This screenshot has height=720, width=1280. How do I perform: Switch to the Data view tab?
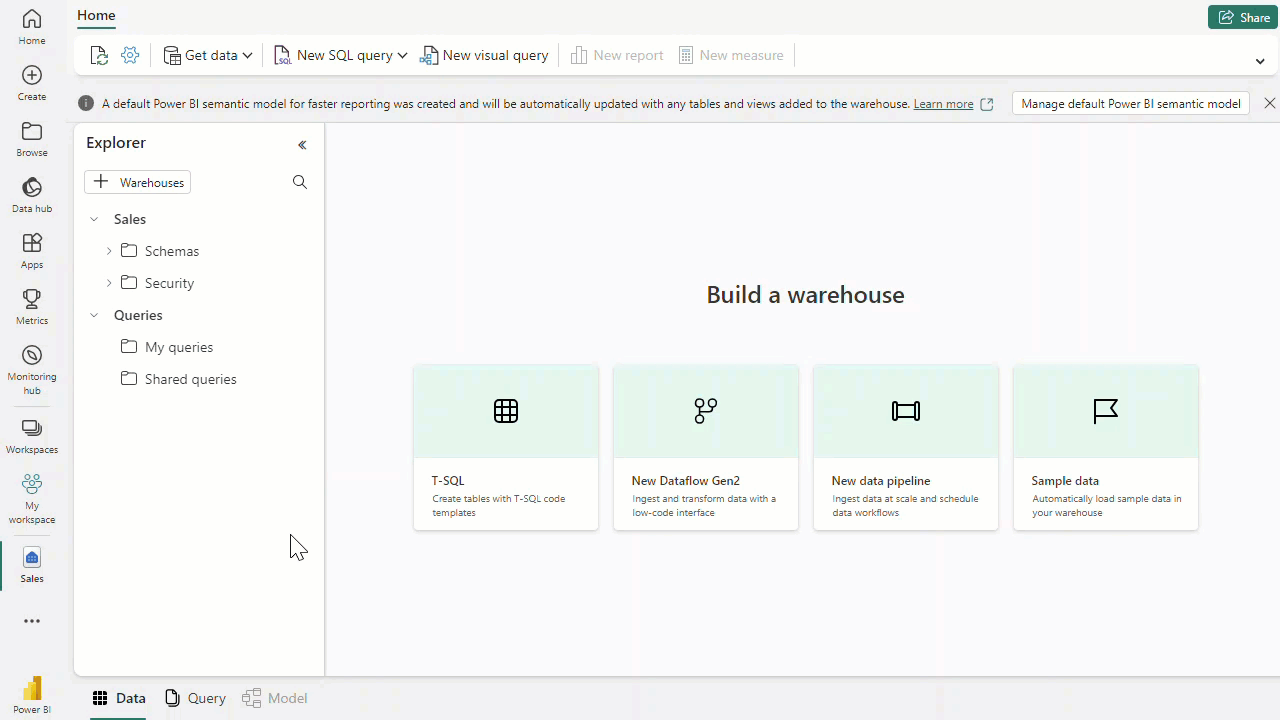click(x=119, y=698)
